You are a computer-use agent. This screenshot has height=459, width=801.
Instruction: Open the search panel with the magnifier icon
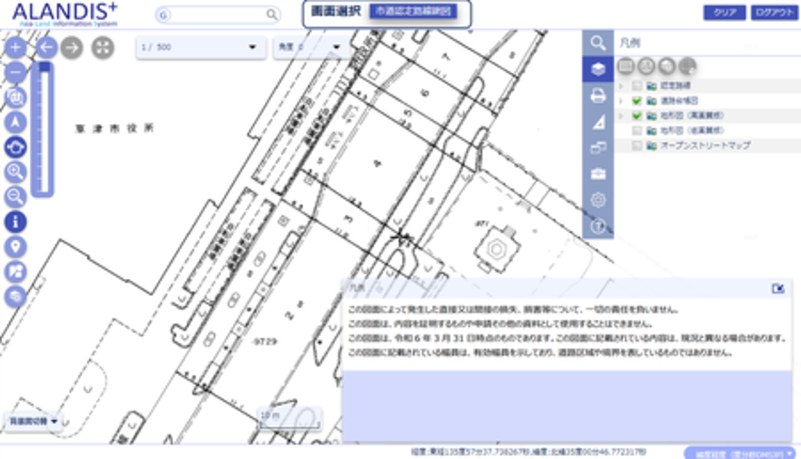click(598, 43)
